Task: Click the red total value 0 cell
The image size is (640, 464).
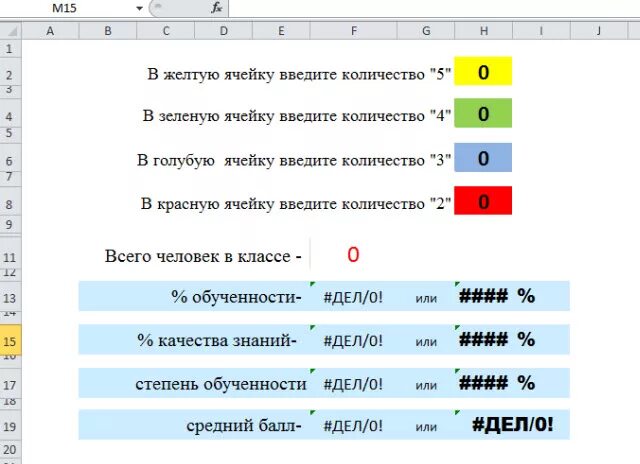Action: point(353,254)
